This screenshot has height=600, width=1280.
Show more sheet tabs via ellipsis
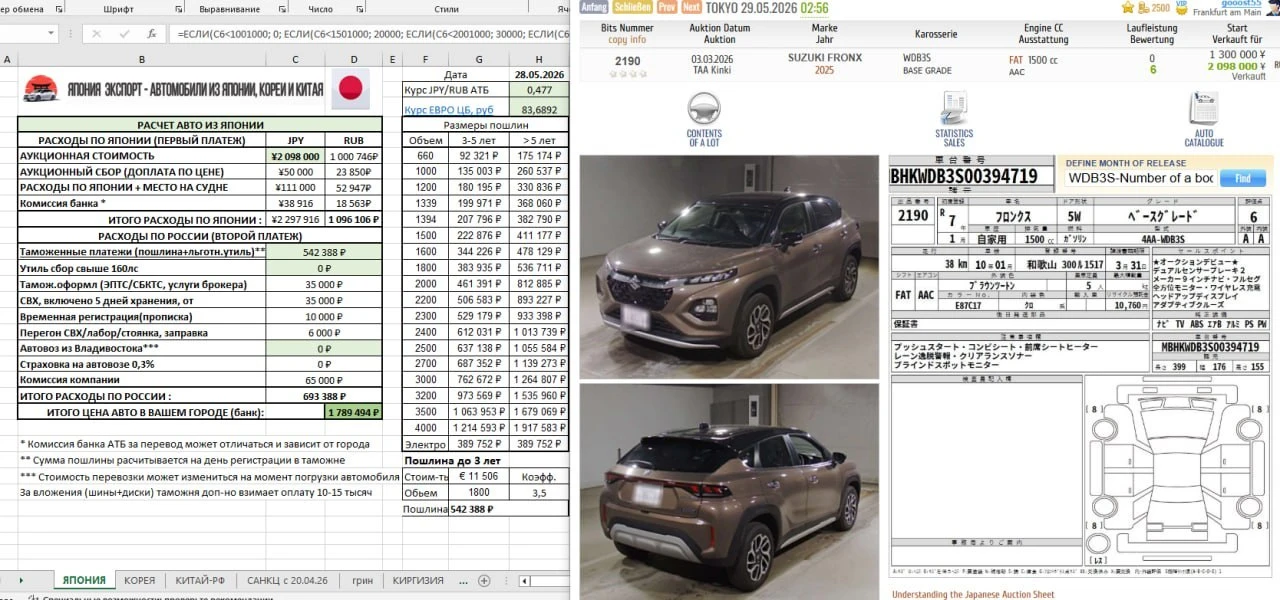coord(463,580)
